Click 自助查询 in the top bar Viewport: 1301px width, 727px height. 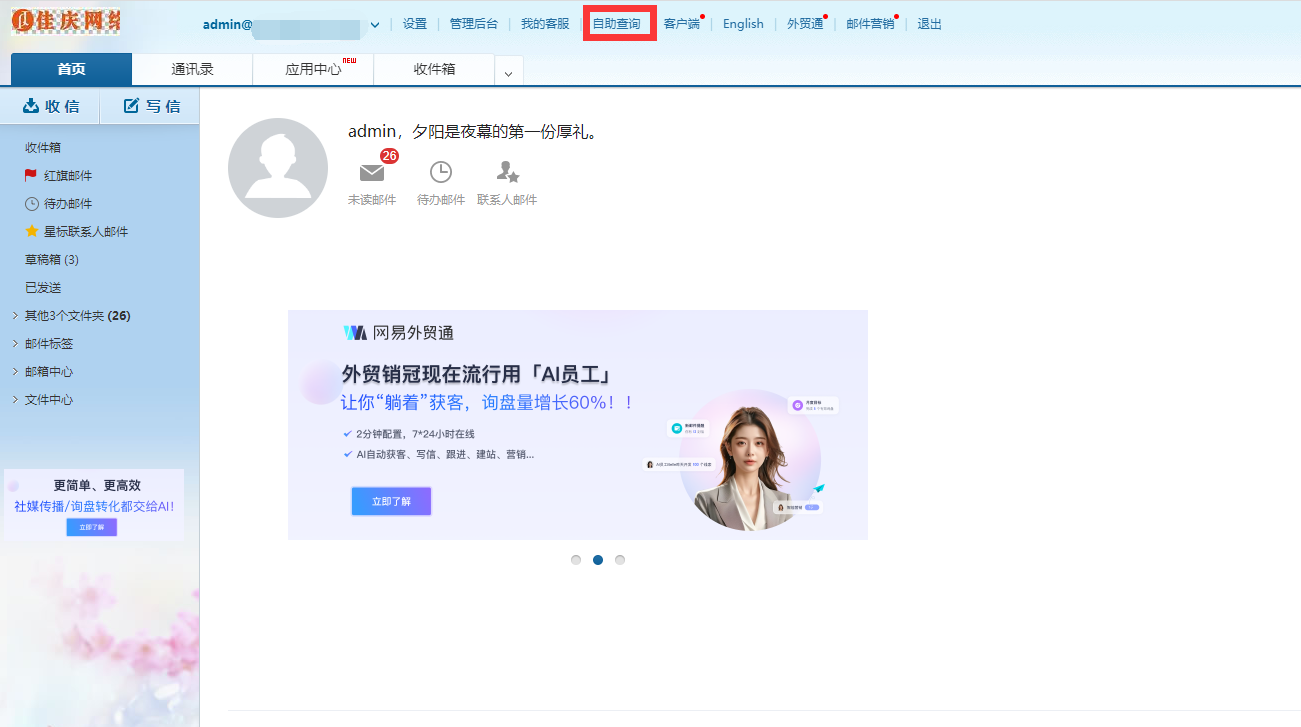(x=617, y=24)
